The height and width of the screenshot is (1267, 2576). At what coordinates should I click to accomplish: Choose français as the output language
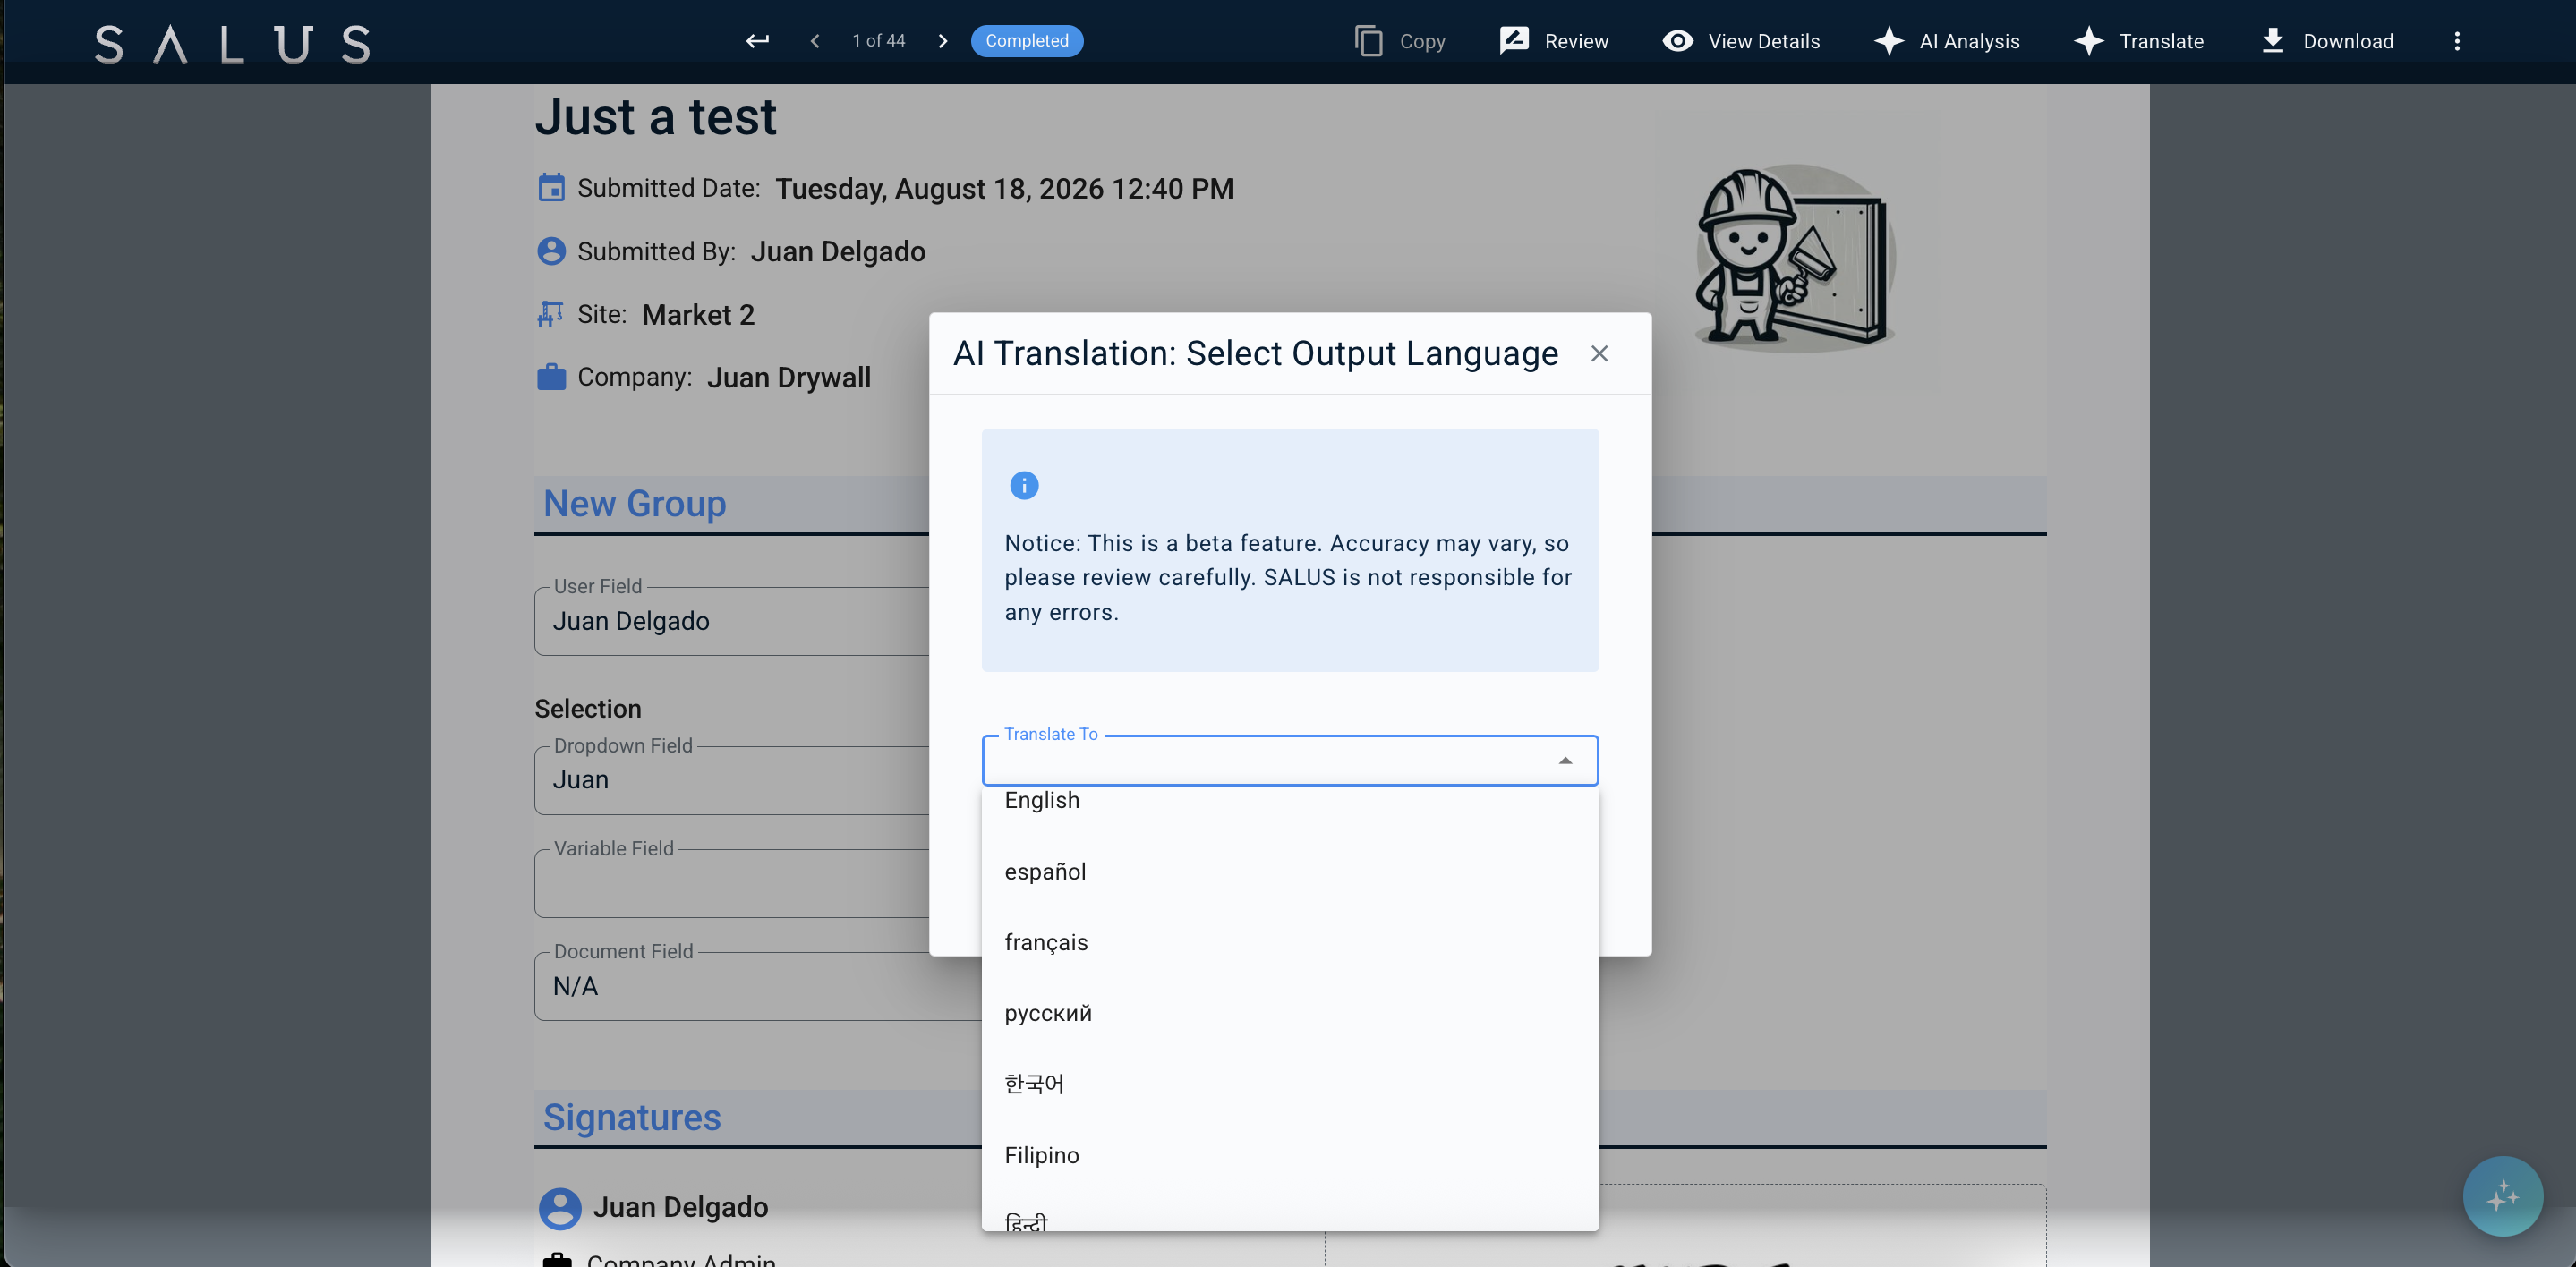tap(1289, 942)
